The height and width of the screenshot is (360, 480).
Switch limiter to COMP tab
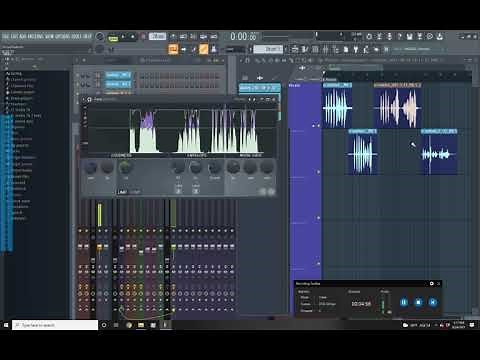135,192
